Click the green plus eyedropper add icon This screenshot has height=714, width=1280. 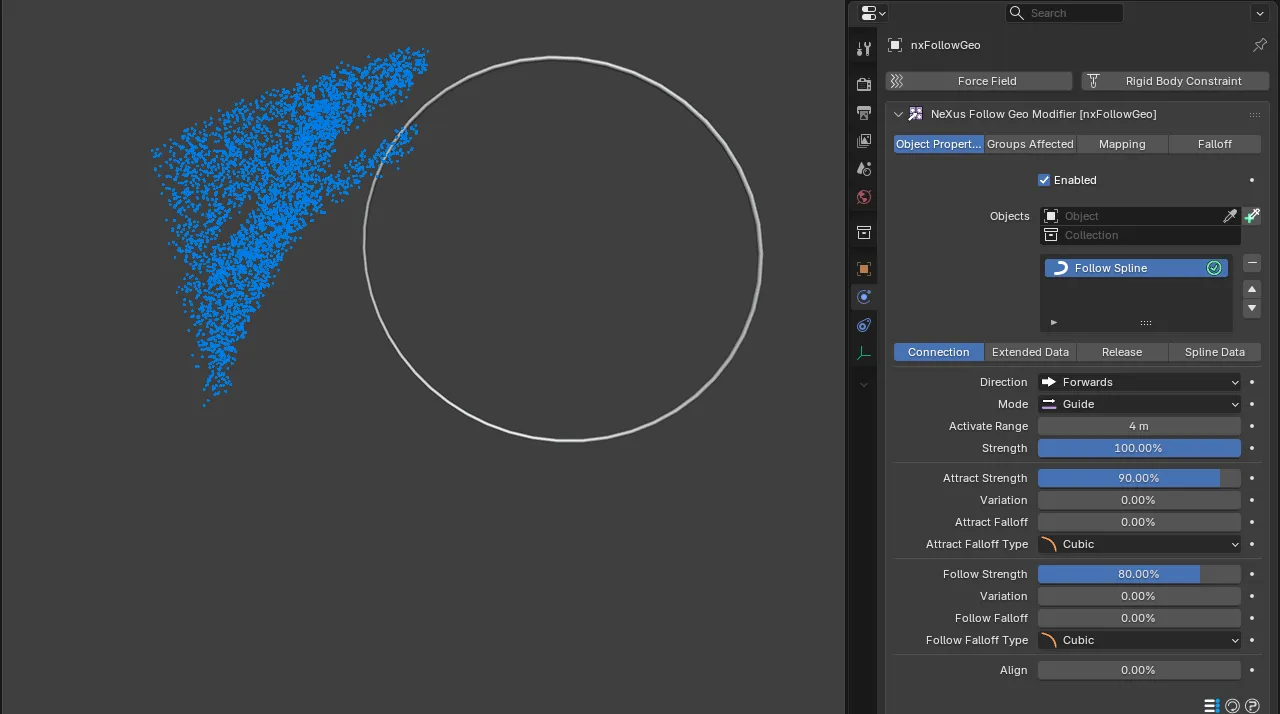1251,216
